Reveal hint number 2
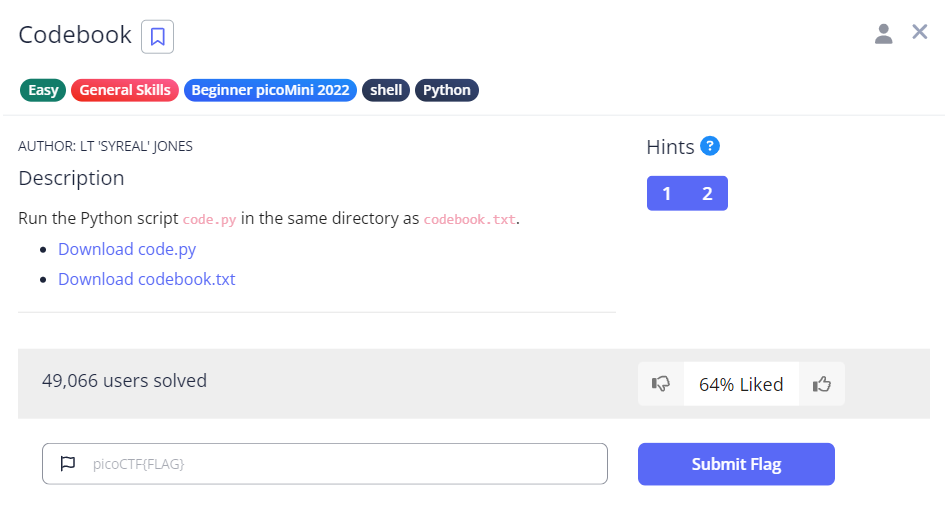 click(707, 194)
